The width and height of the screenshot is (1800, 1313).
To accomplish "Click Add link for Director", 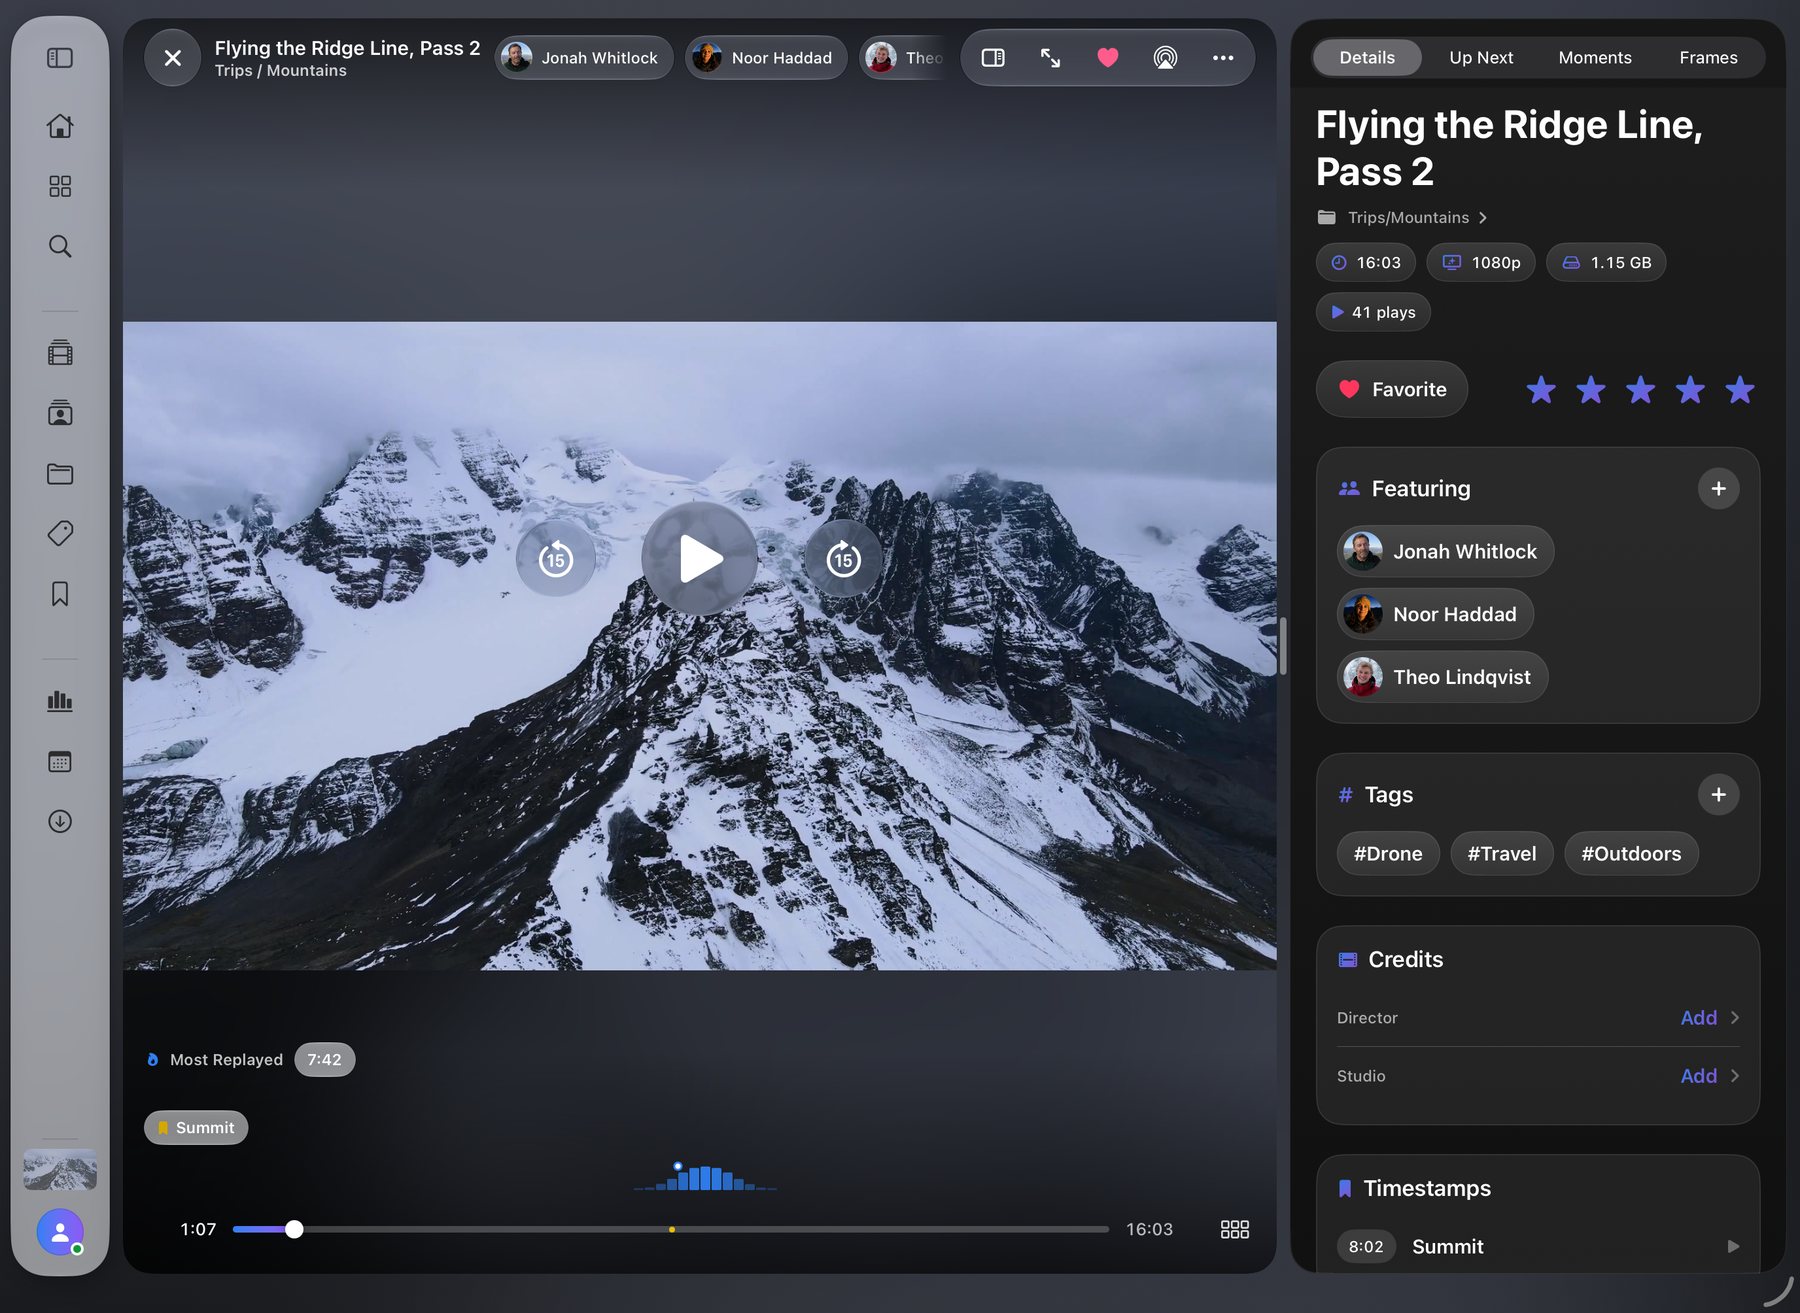I will pyautogui.click(x=1698, y=1018).
